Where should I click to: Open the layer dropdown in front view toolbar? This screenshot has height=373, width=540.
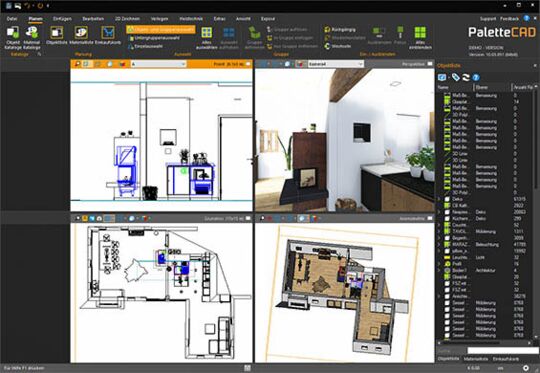[x=158, y=64]
